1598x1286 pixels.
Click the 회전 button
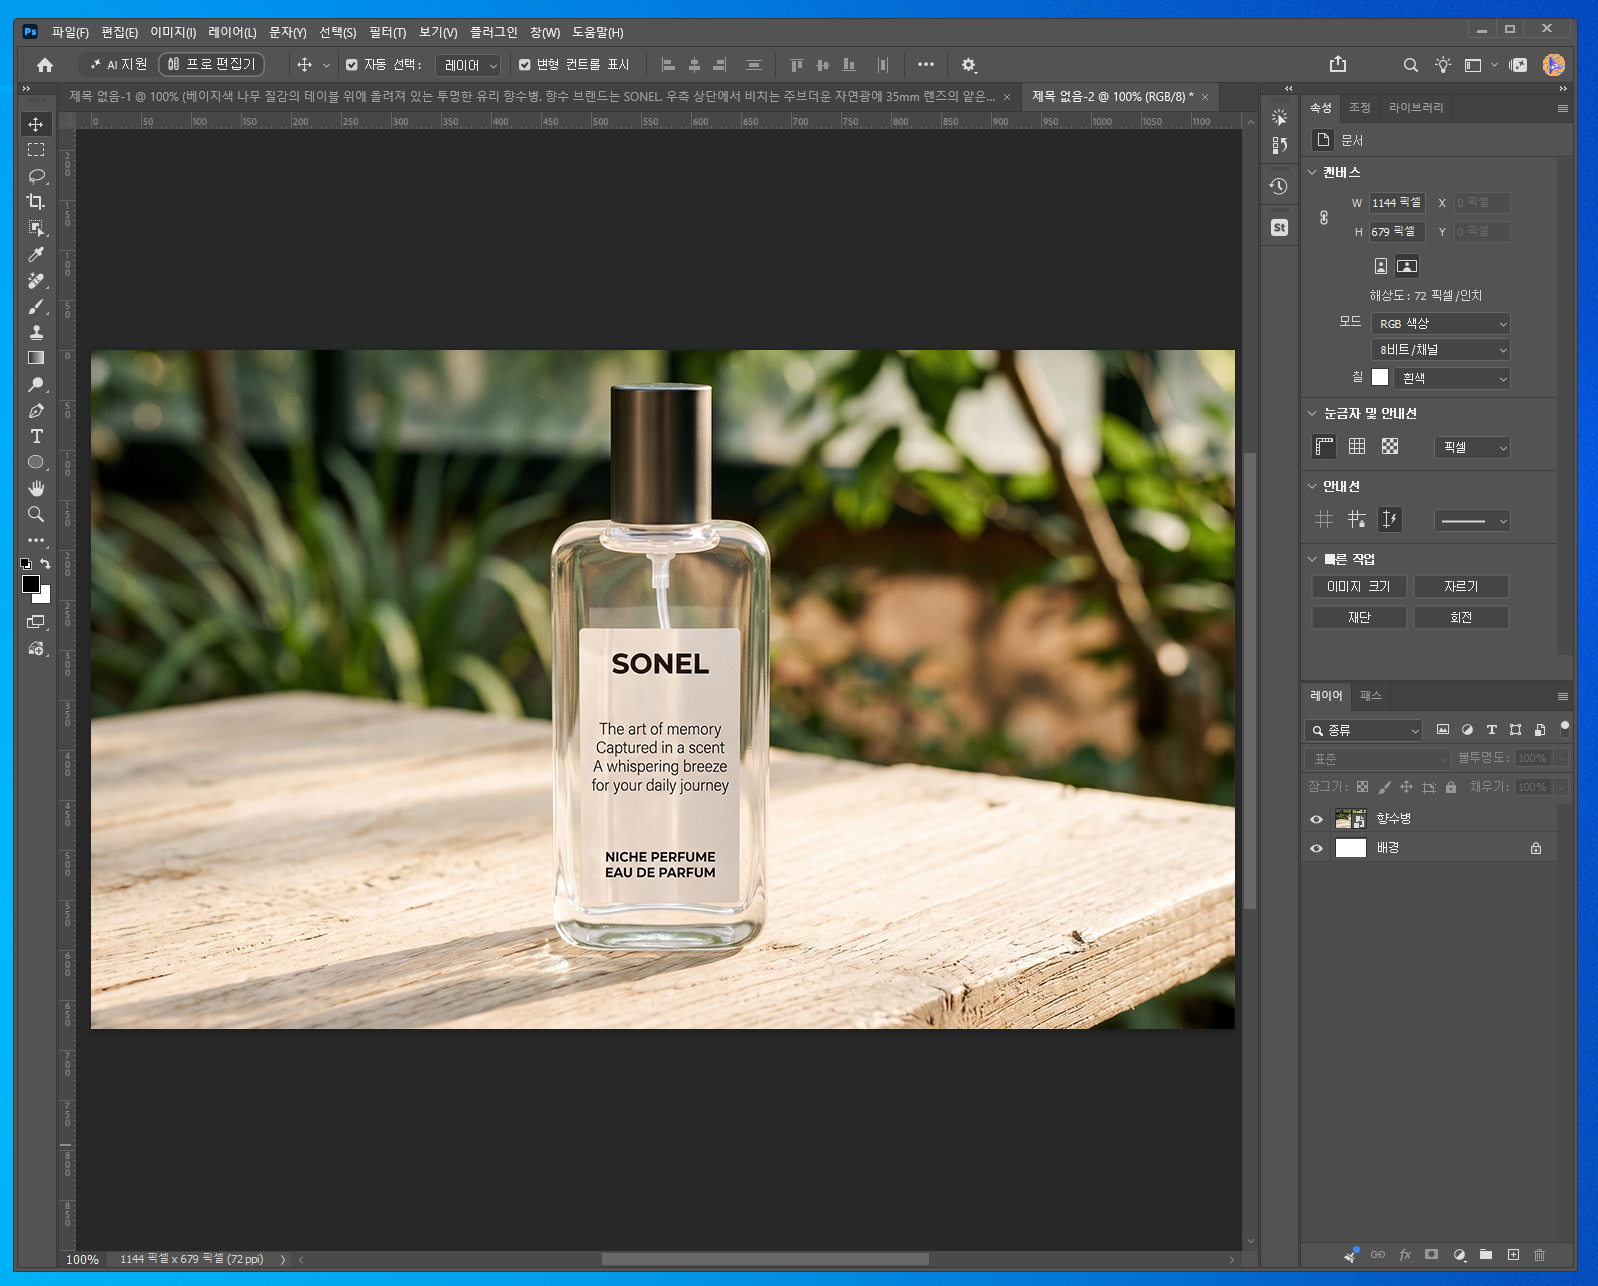coord(1461,618)
